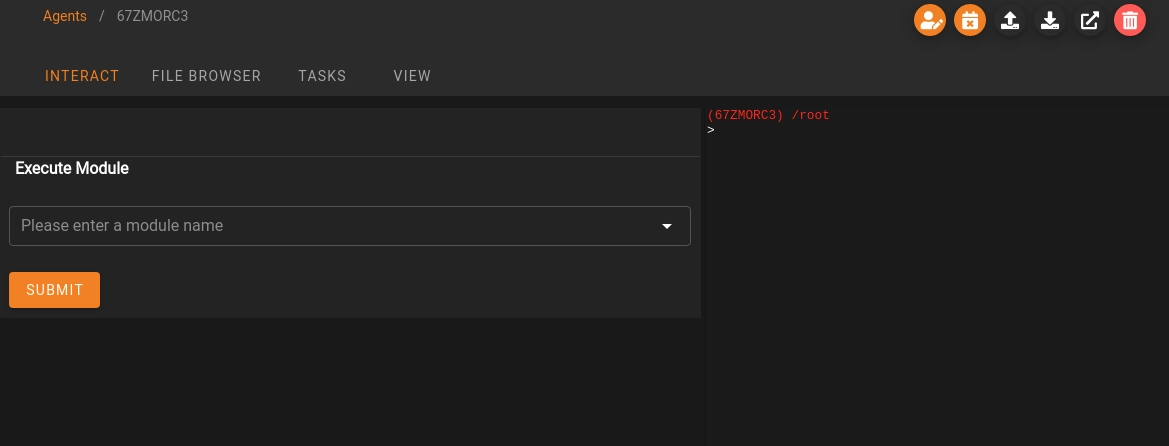Screen dimensions: 1169x446
Task: Click the upload file icon
Action: 1010,20
